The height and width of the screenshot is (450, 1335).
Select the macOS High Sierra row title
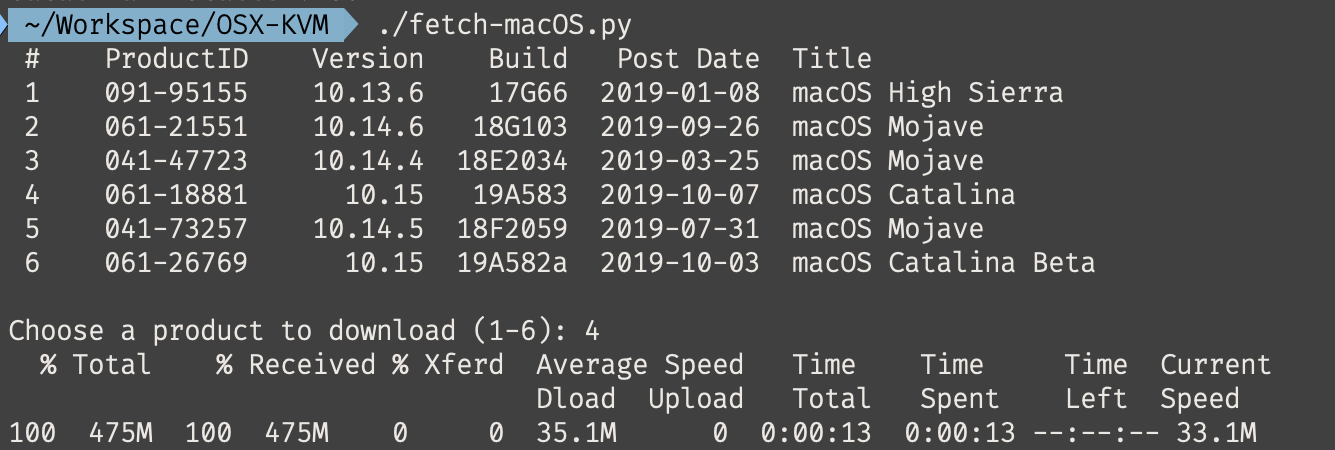[x=927, y=93]
